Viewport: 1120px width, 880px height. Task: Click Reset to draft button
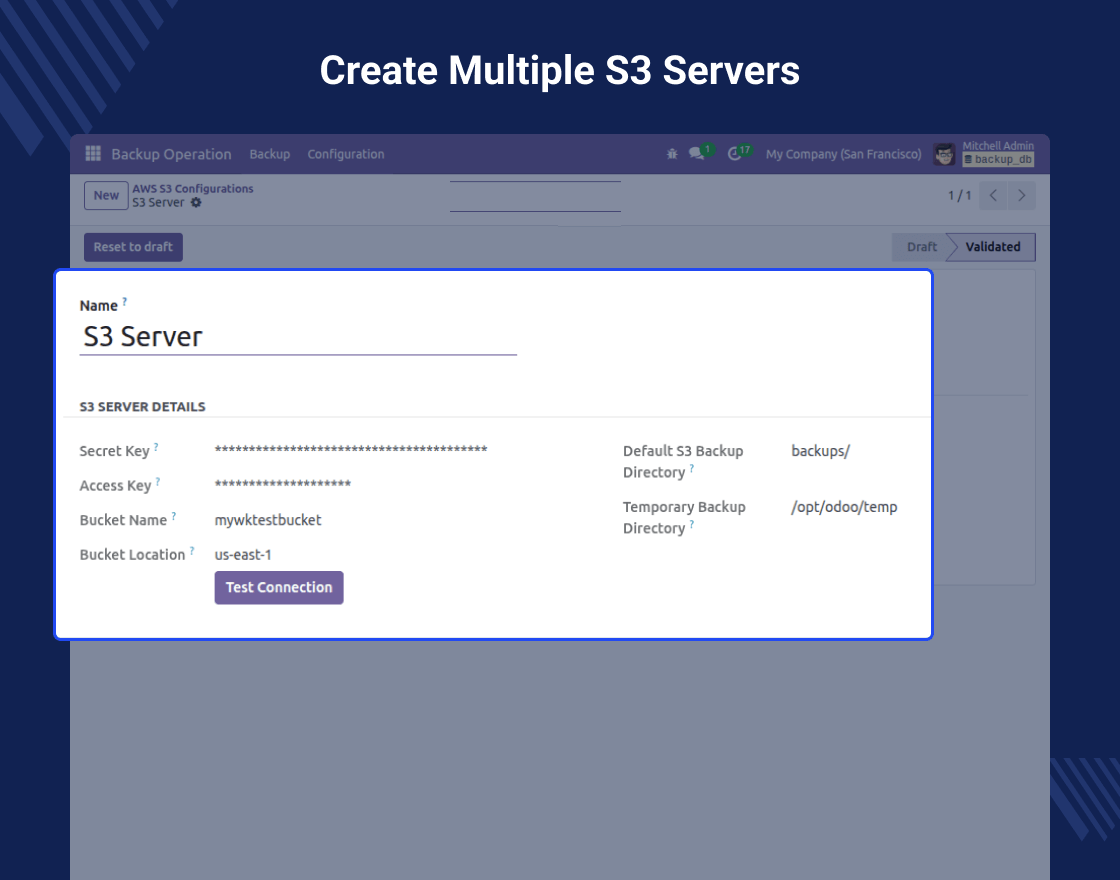pos(133,247)
